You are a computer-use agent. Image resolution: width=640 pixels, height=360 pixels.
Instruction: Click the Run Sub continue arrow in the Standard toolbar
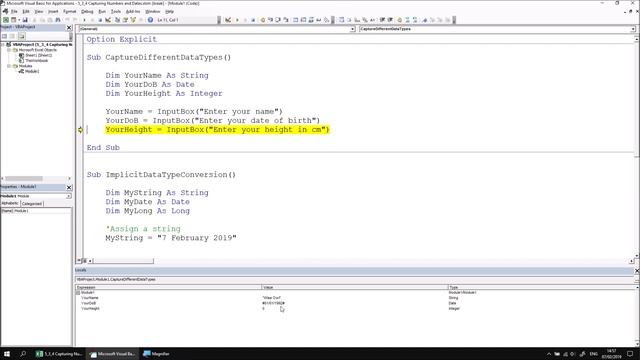84,20
